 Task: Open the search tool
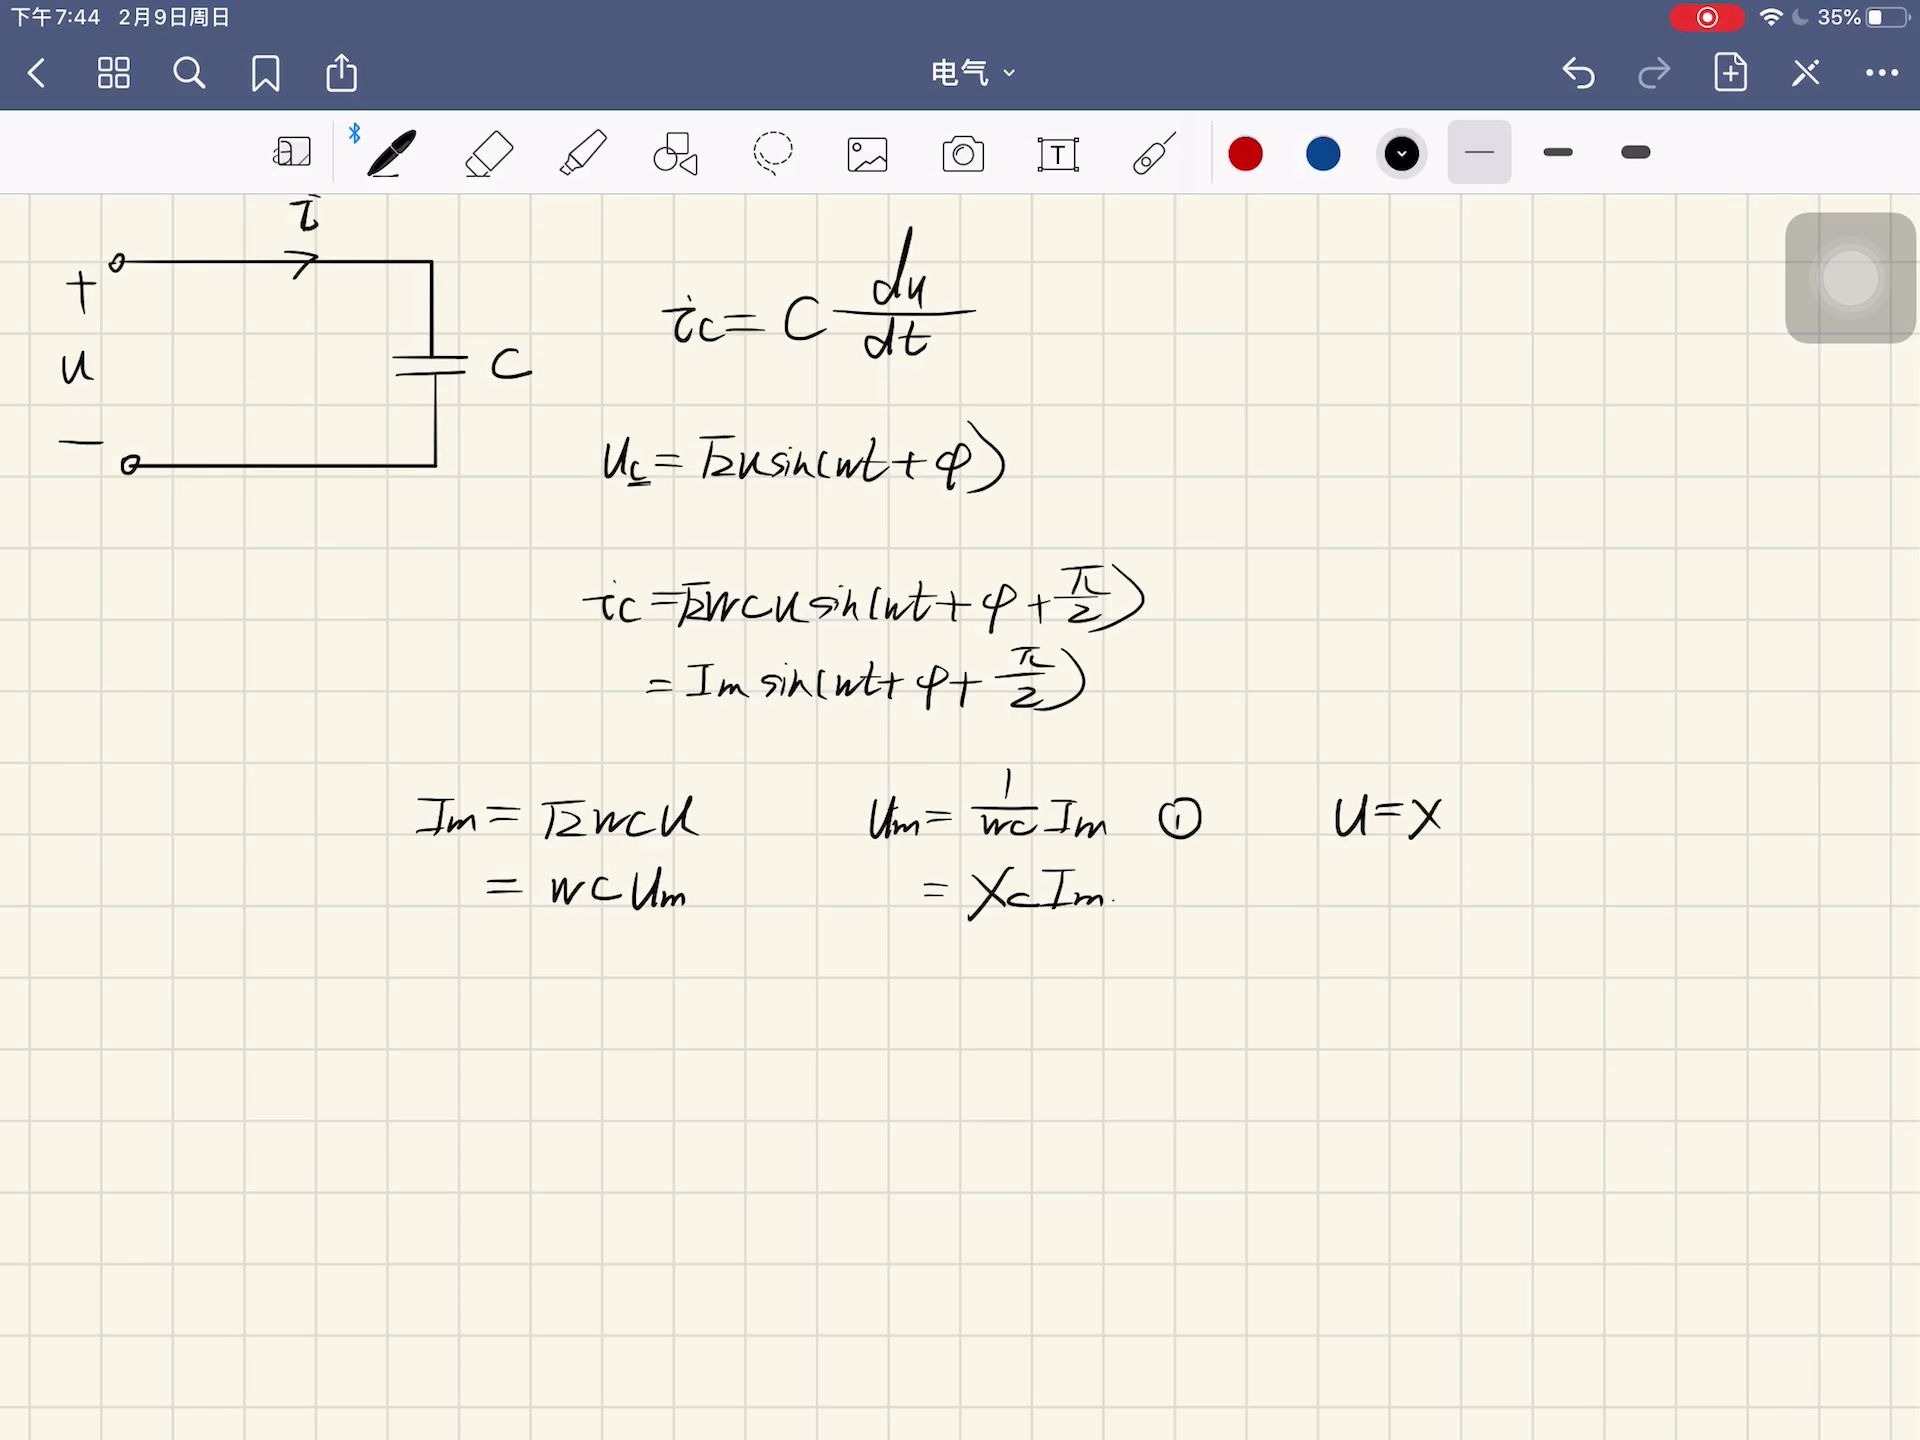click(189, 73)
